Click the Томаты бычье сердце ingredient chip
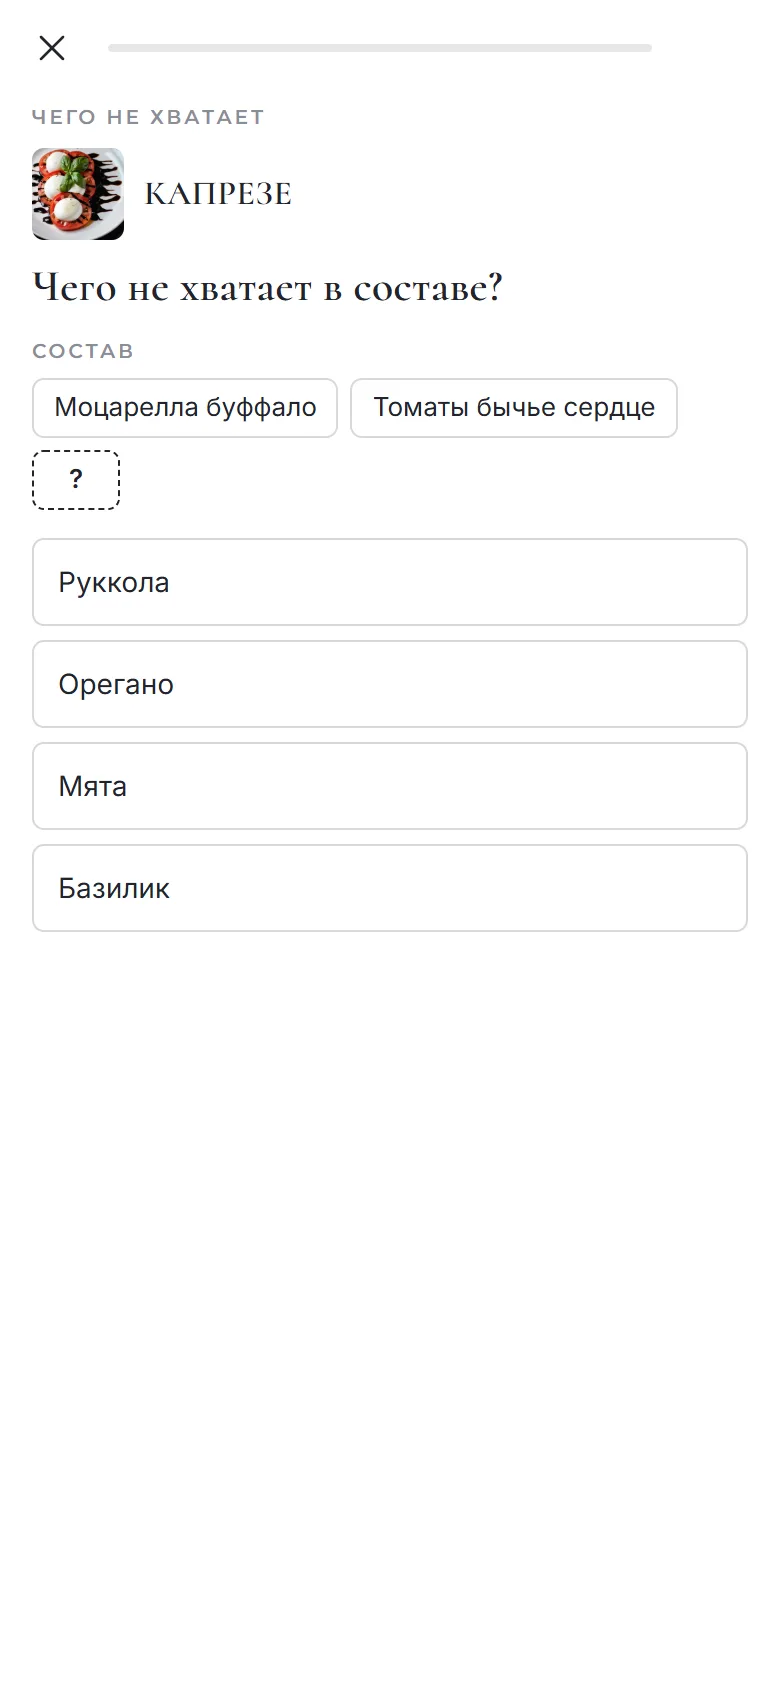 tap(514, 408)
